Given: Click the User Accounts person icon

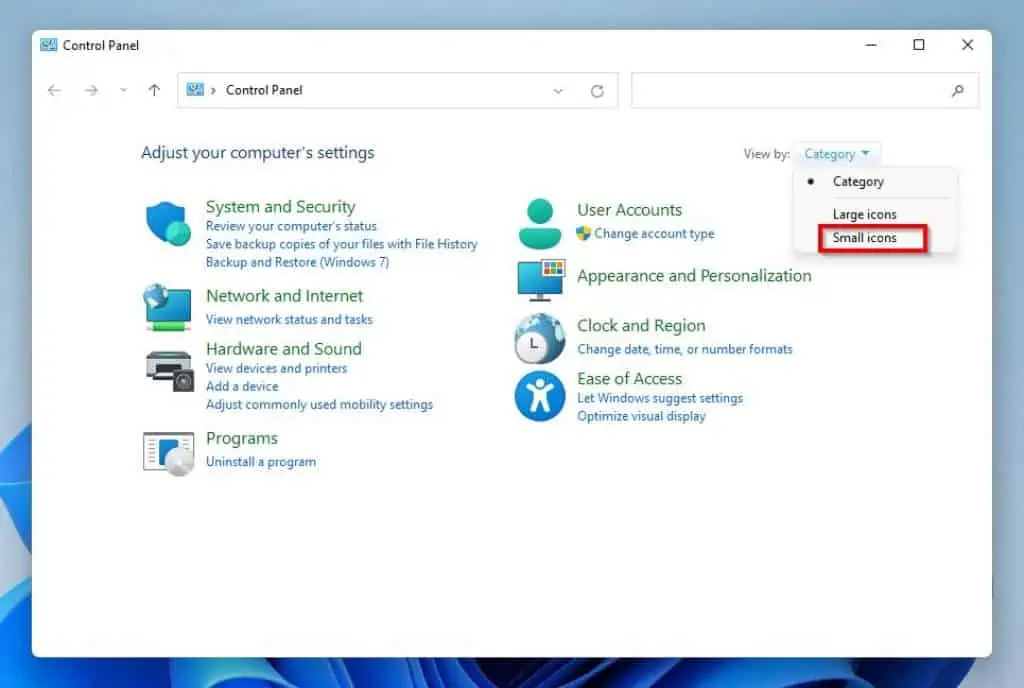Looking at the screenshot, I should click(540, 223).
